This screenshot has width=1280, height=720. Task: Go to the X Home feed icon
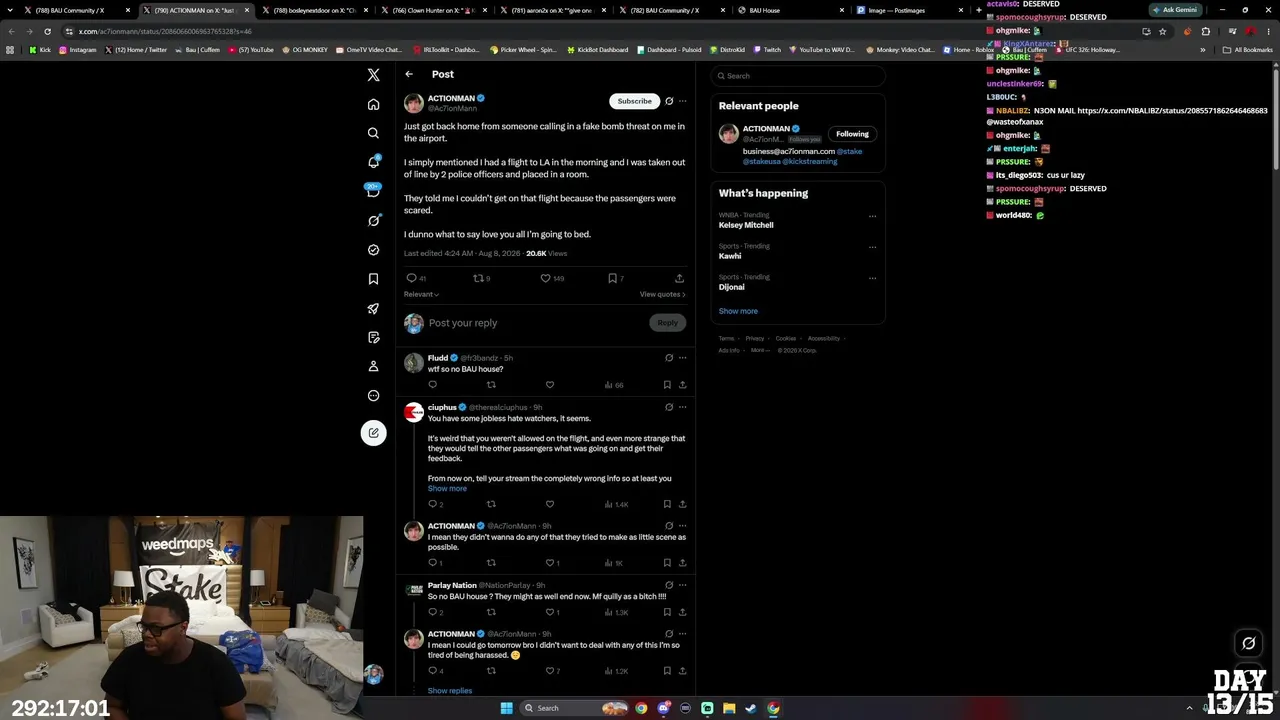(x=373, y=104)
